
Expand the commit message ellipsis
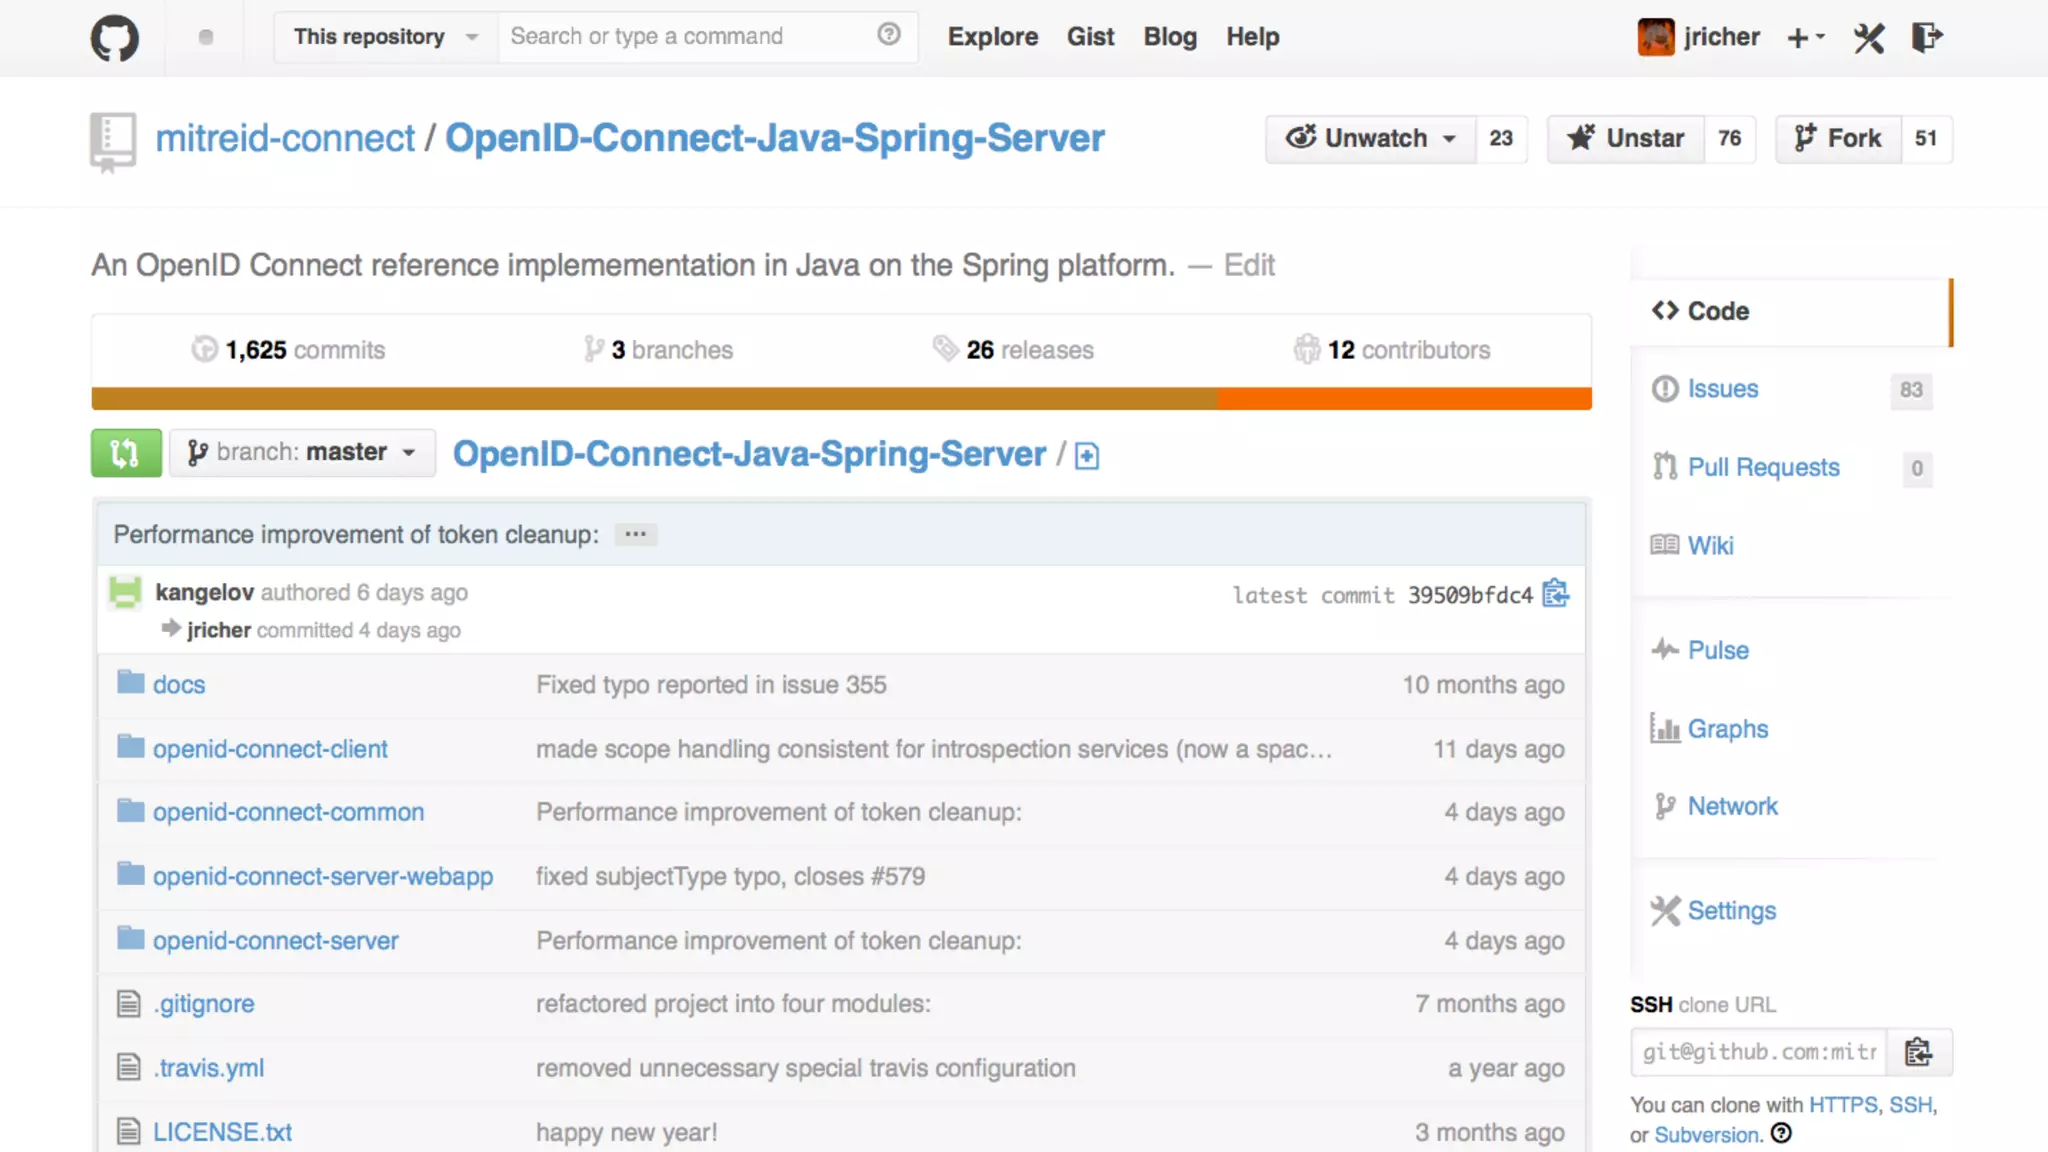635,534
